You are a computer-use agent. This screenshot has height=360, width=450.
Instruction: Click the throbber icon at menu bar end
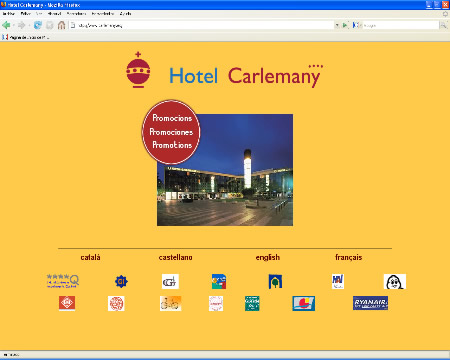pos(445,14)
